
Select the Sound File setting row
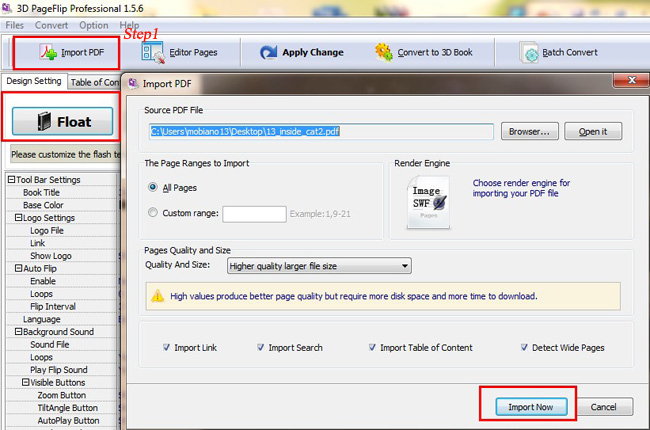coord(61,345)
